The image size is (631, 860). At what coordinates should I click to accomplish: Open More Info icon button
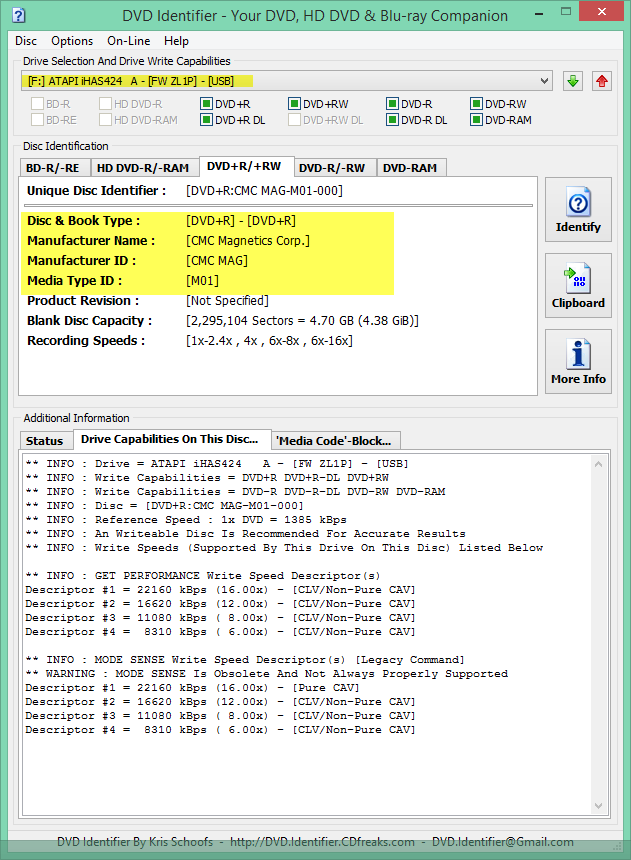(x=578, y=362)
